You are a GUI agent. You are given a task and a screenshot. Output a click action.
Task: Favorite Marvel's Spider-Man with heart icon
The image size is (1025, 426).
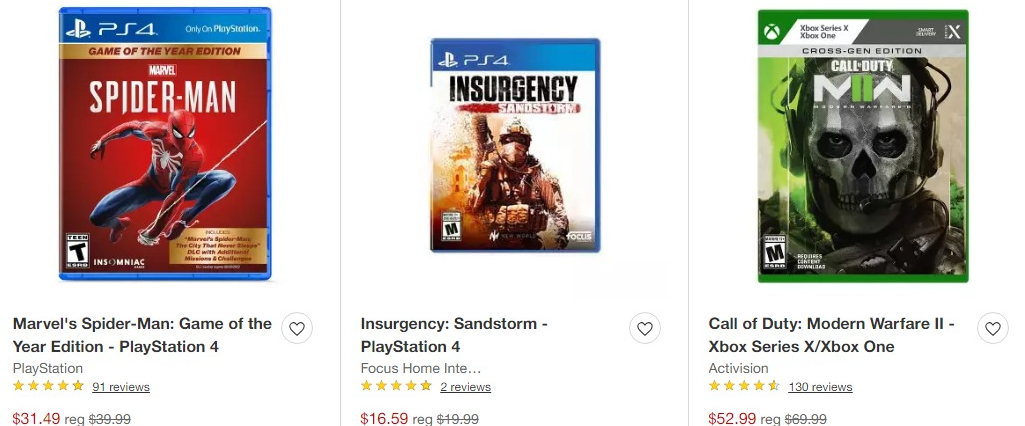click(x=294, y=328)
